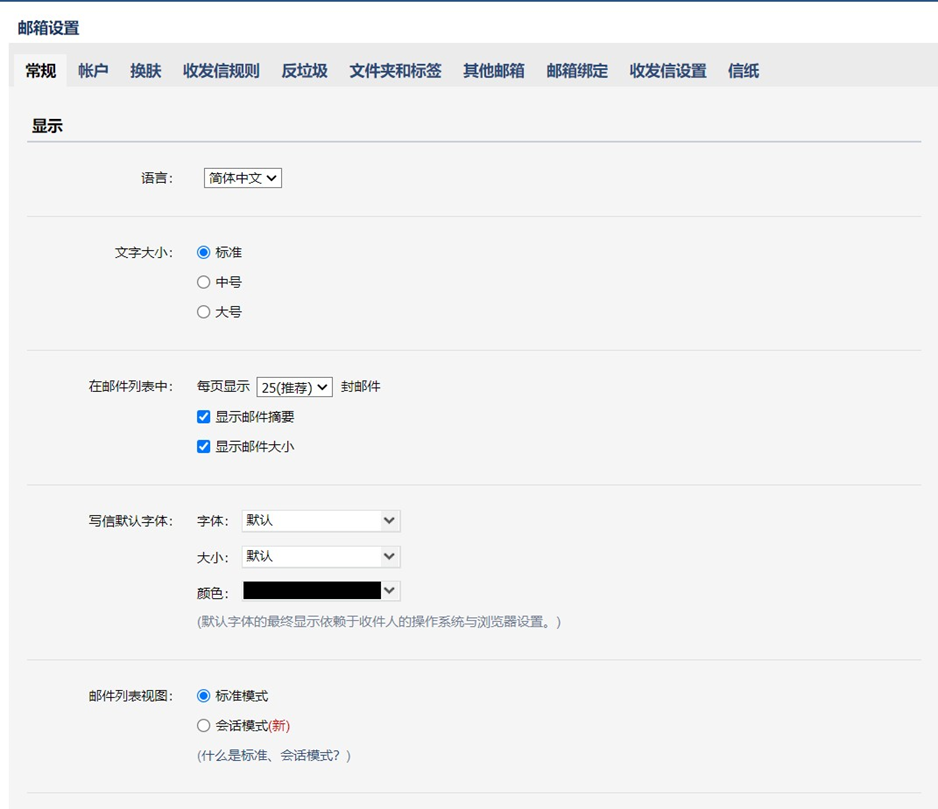
Task: Open the 帐户 tab
Action: [x=93, y=71]
